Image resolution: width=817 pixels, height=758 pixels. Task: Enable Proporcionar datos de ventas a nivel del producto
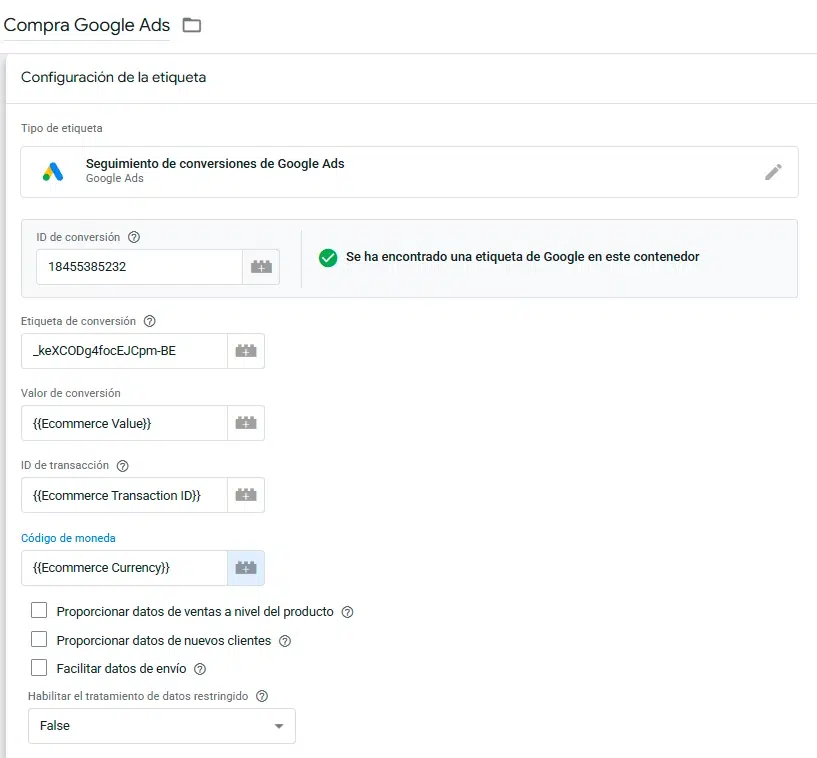(x=39, y=610)
